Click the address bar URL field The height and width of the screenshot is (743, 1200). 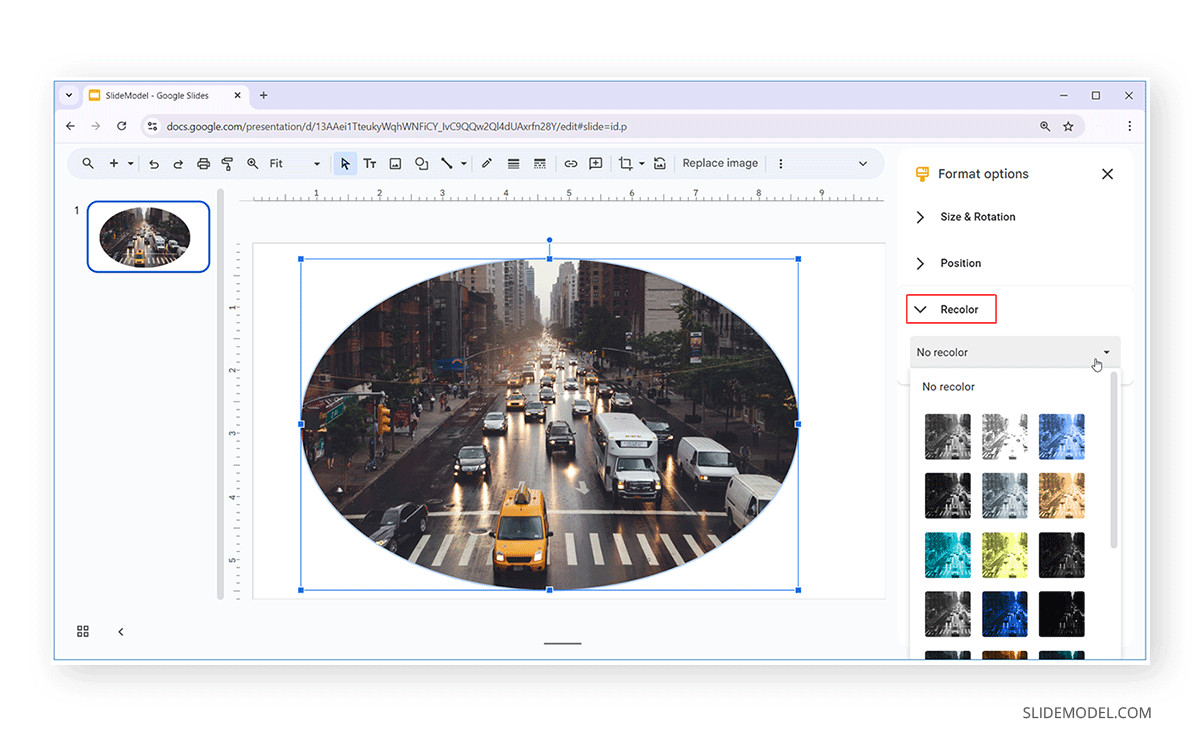coord(590,127)
